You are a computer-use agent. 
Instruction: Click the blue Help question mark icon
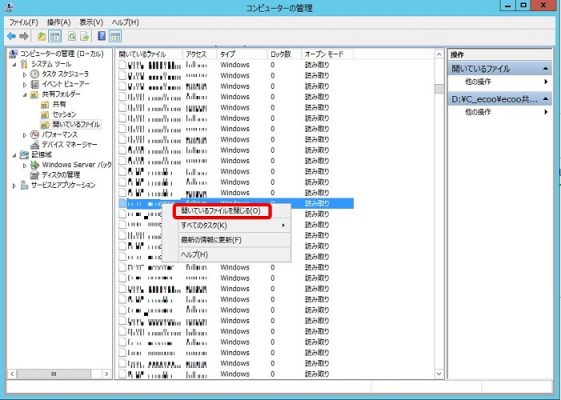click(x=102, y=36)
